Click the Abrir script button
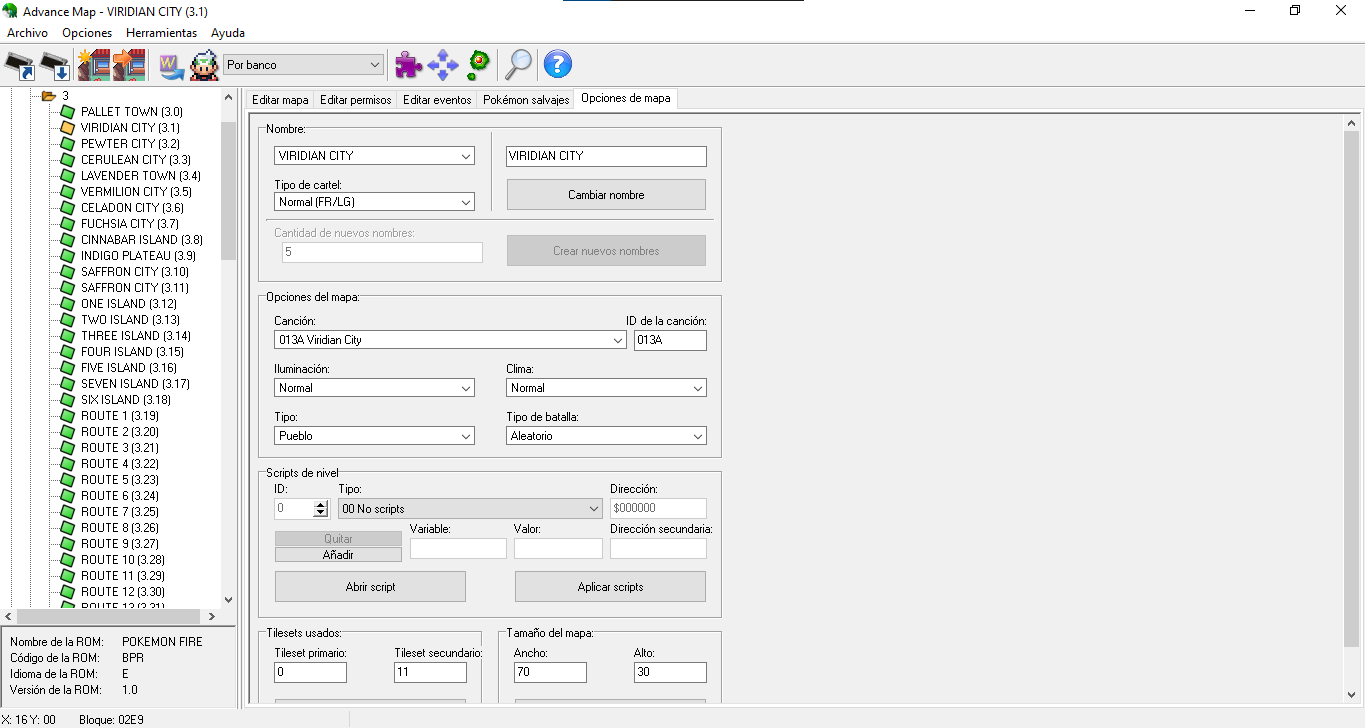1365x728 pixels. 370,587
